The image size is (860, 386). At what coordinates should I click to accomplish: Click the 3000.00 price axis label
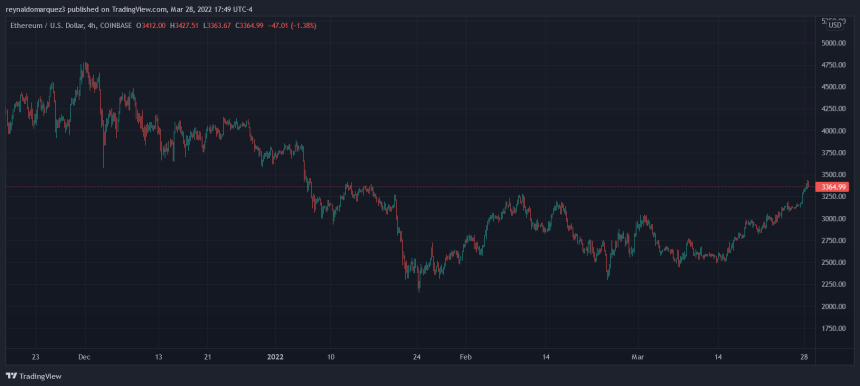tap(833, 218)
